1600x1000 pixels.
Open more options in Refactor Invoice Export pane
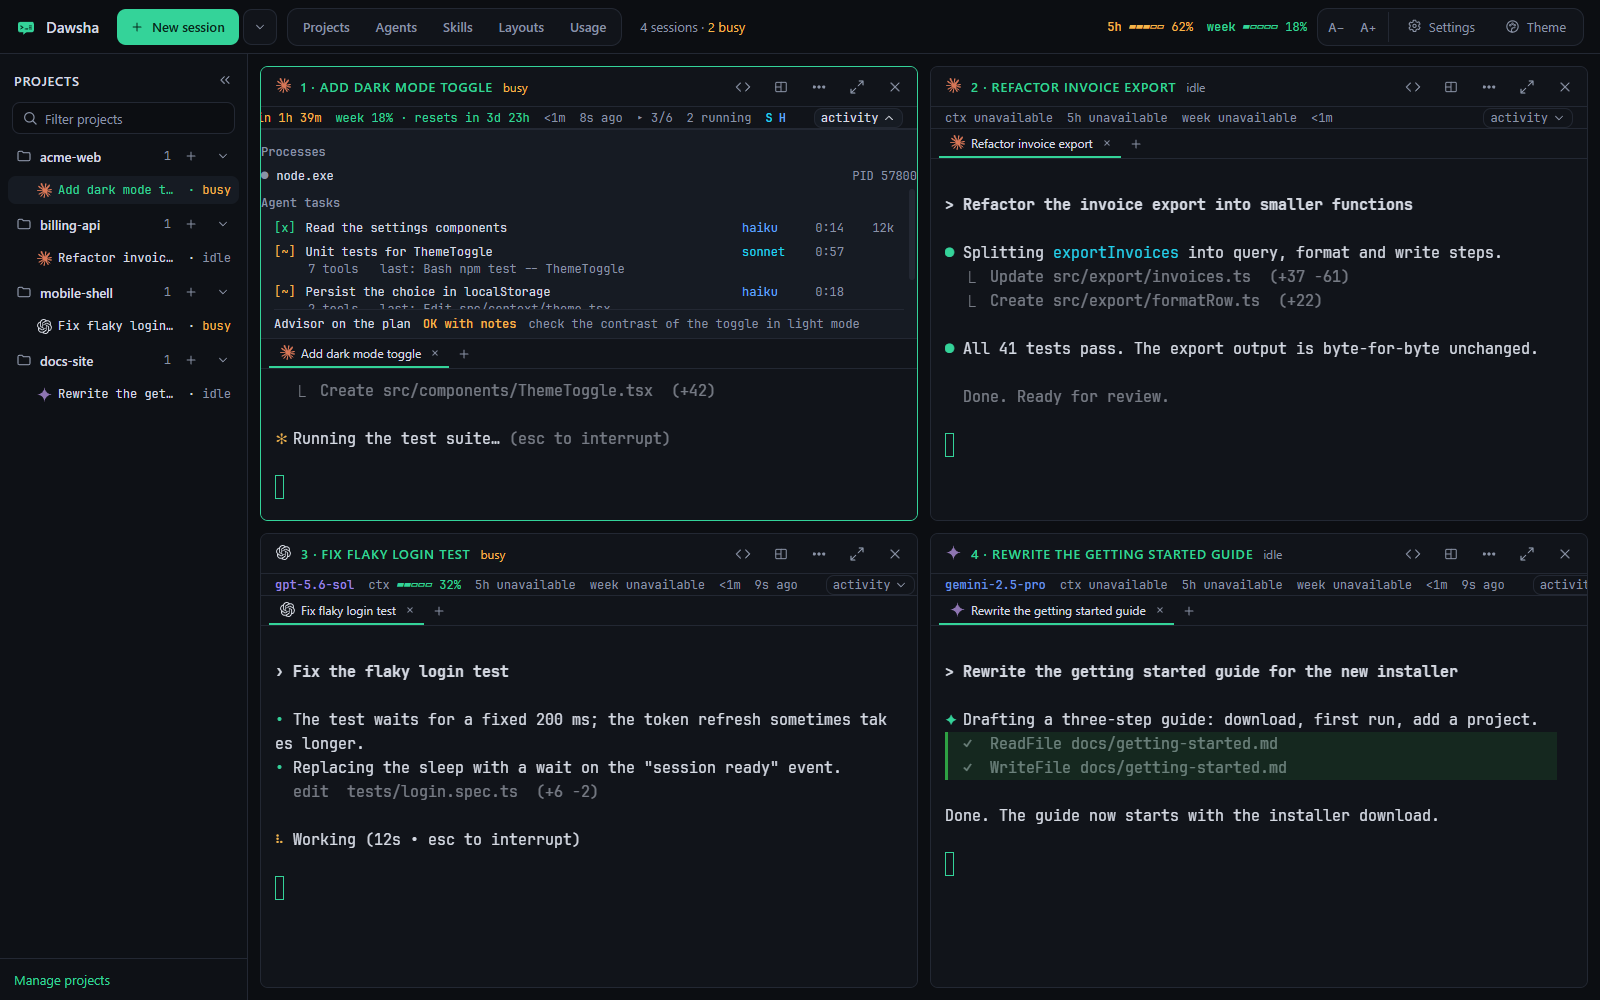[1489, 87]
